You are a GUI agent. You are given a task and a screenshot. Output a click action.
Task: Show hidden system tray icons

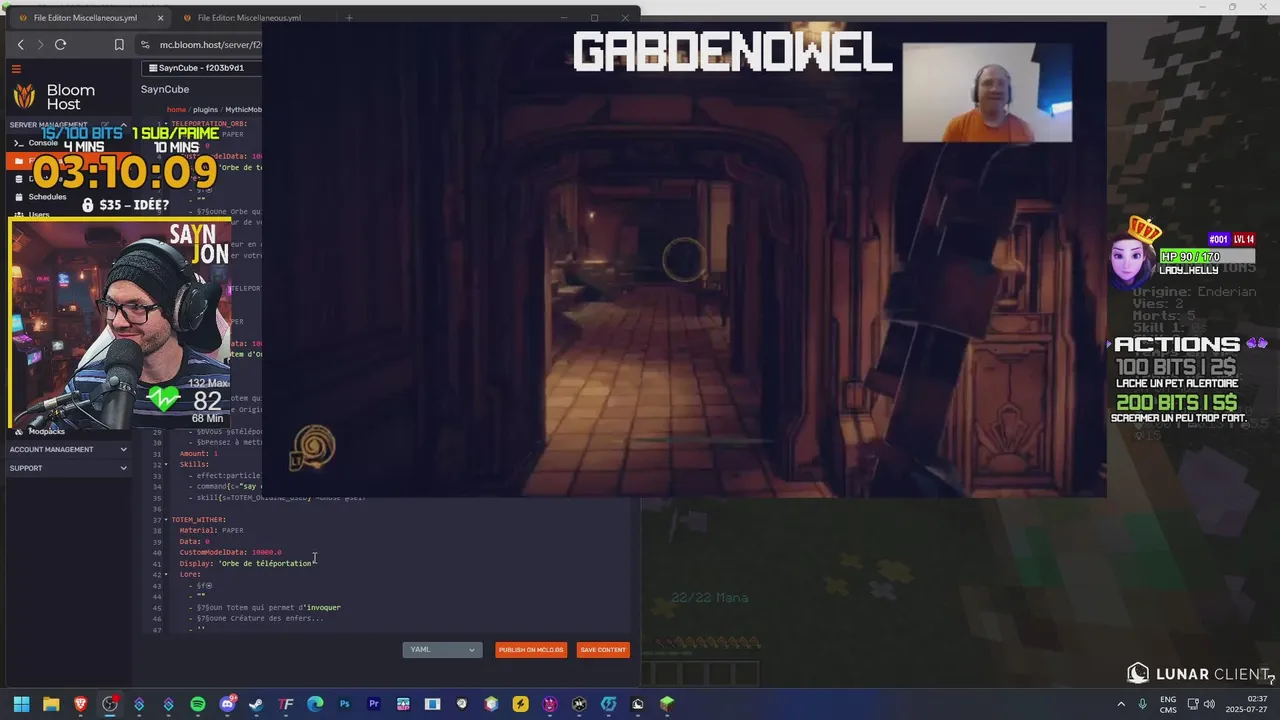1120,704
